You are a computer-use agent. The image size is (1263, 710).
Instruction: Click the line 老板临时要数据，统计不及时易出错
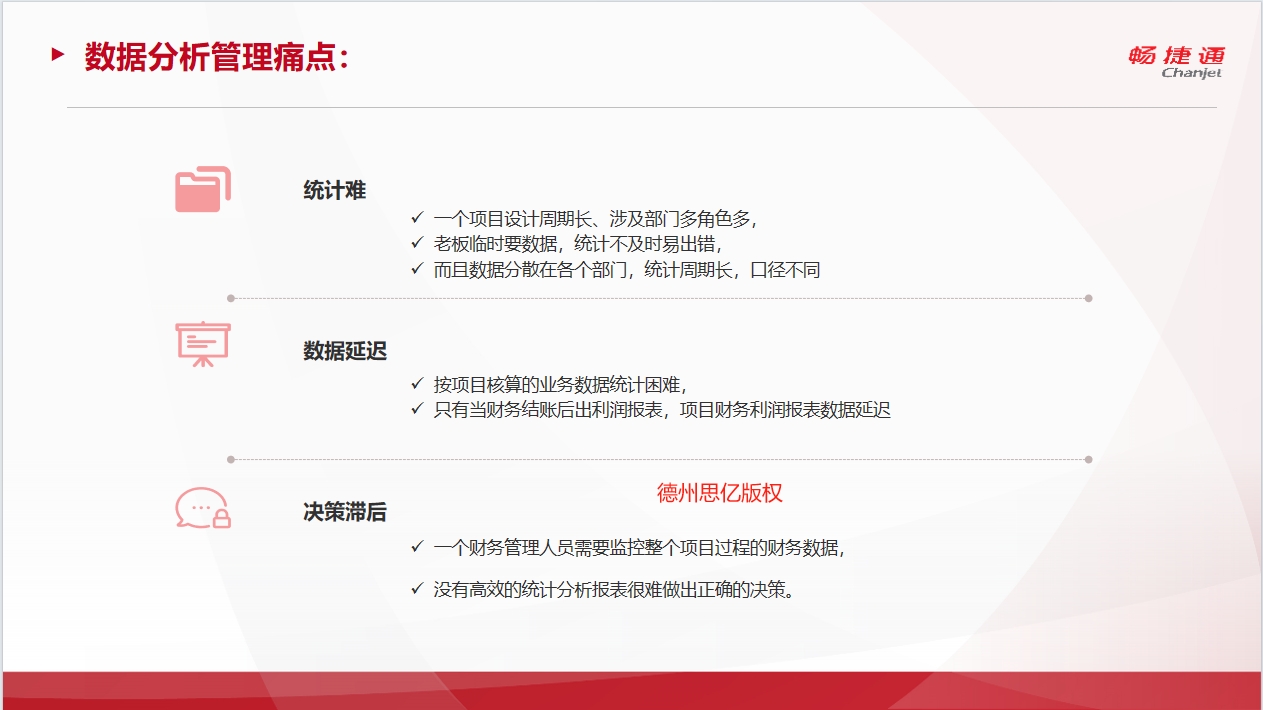pyautogui.click(x=577, y=243)
